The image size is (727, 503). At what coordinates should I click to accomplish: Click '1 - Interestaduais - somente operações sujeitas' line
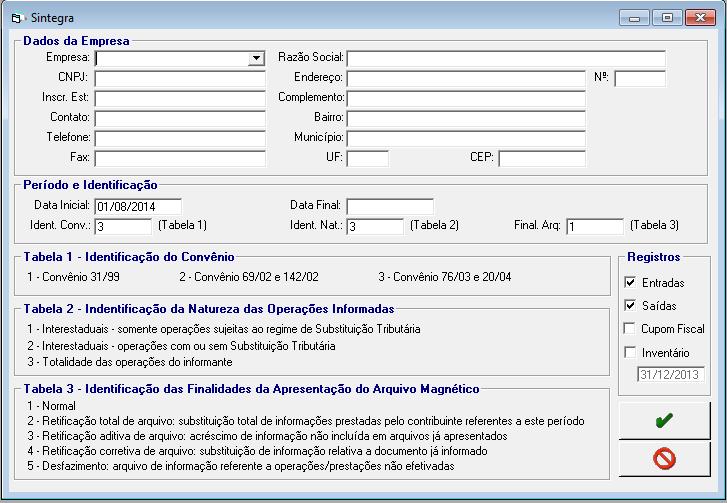[x=224, y=329]
